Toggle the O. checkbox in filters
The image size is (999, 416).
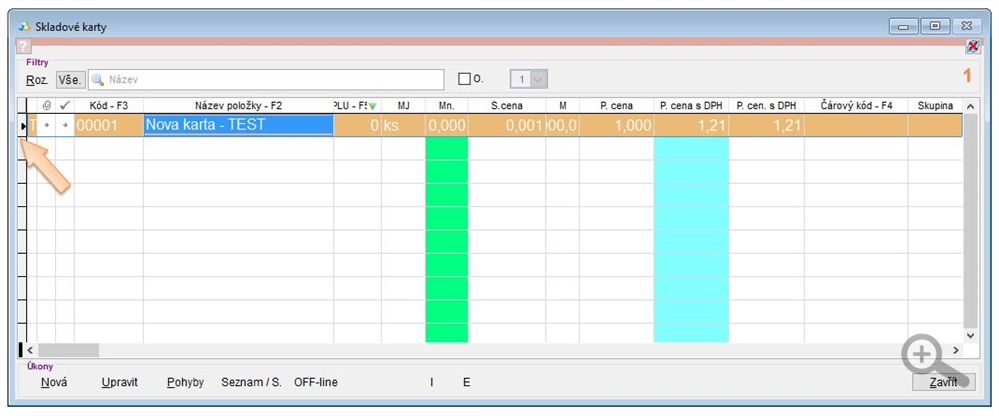(x=464, y=79)
